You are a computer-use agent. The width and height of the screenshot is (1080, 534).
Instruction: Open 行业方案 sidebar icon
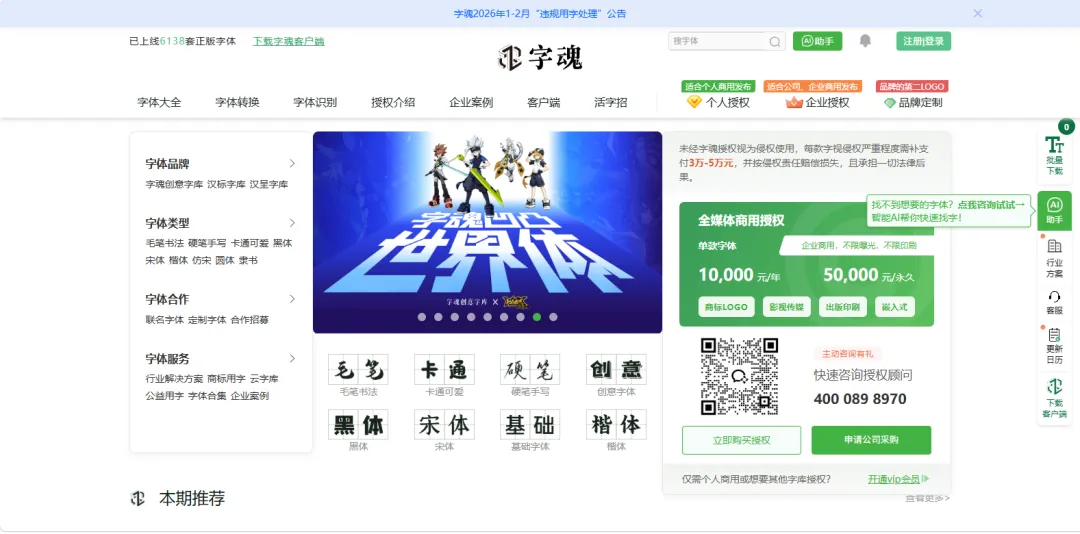pos(1054,258)
